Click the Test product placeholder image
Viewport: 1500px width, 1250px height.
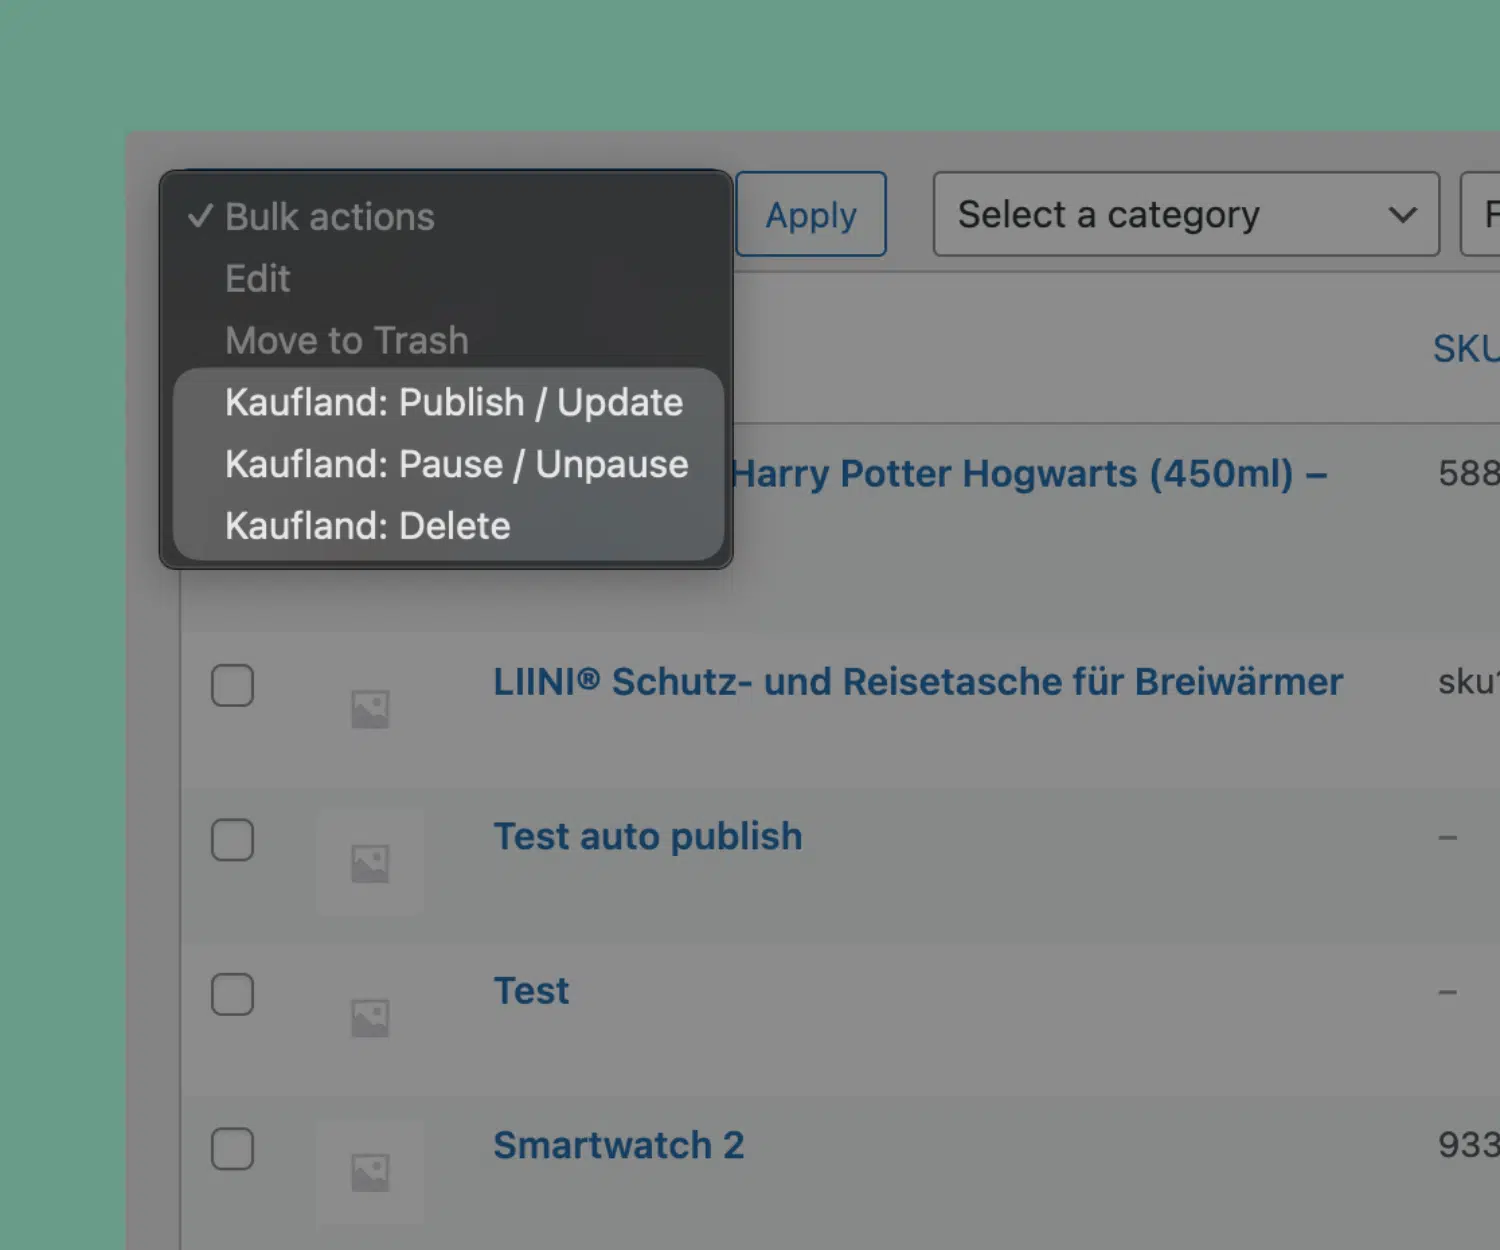(x=370, y=1018)
